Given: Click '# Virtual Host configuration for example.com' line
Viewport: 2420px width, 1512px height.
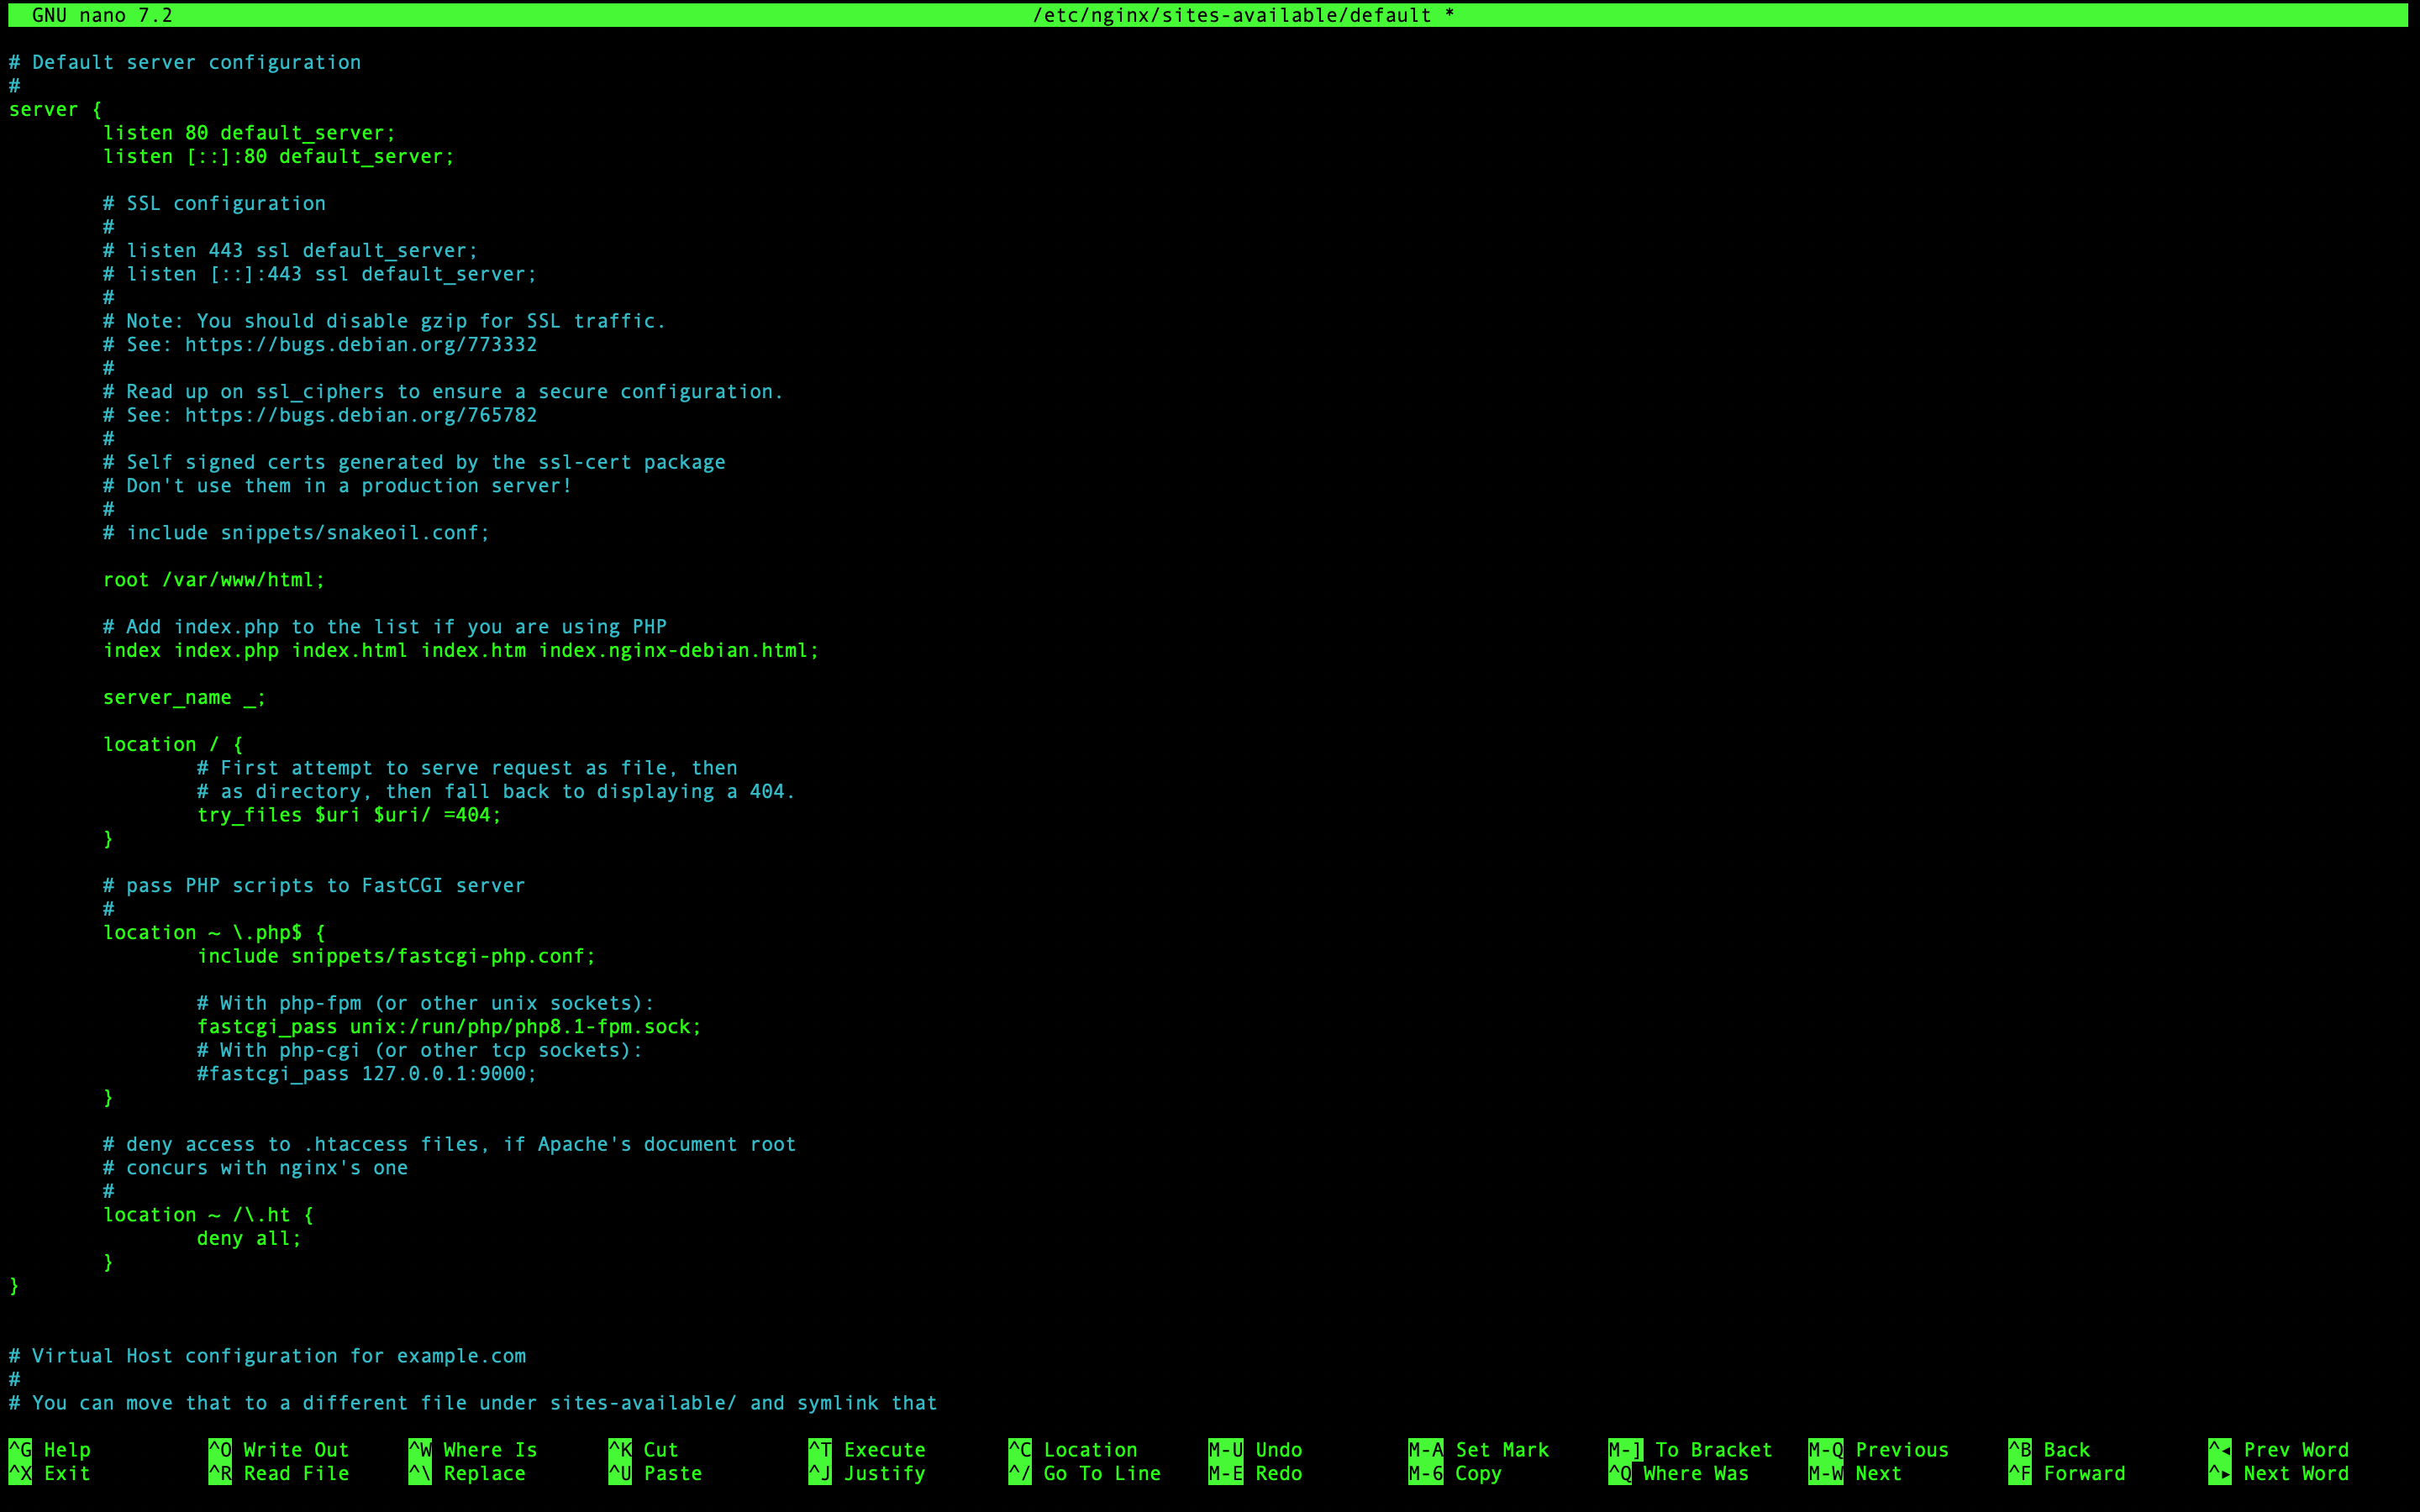Looking at the screenshot, I should [267, 1355].
